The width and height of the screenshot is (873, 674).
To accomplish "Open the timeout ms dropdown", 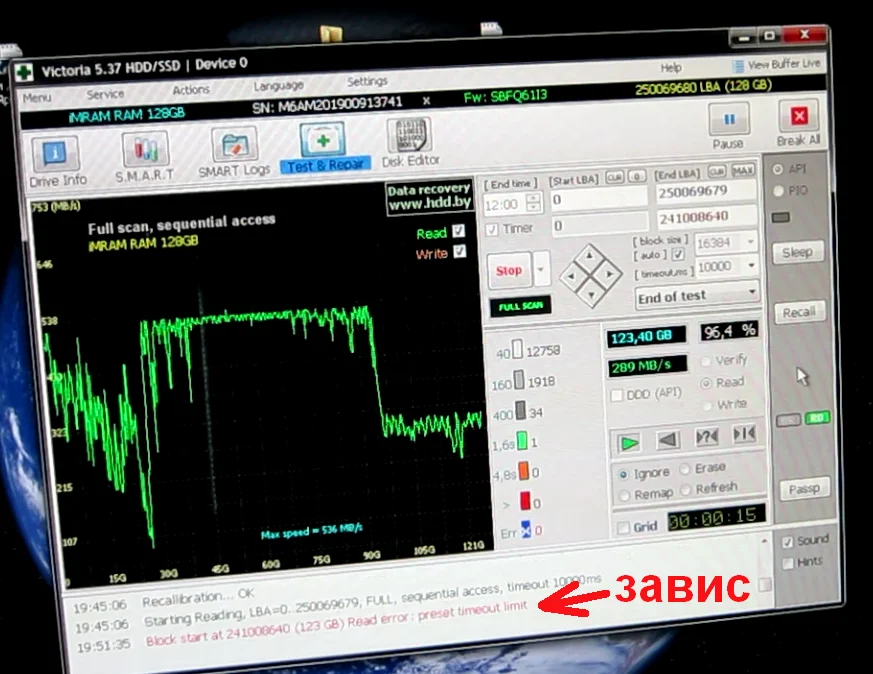I will 751,265.
